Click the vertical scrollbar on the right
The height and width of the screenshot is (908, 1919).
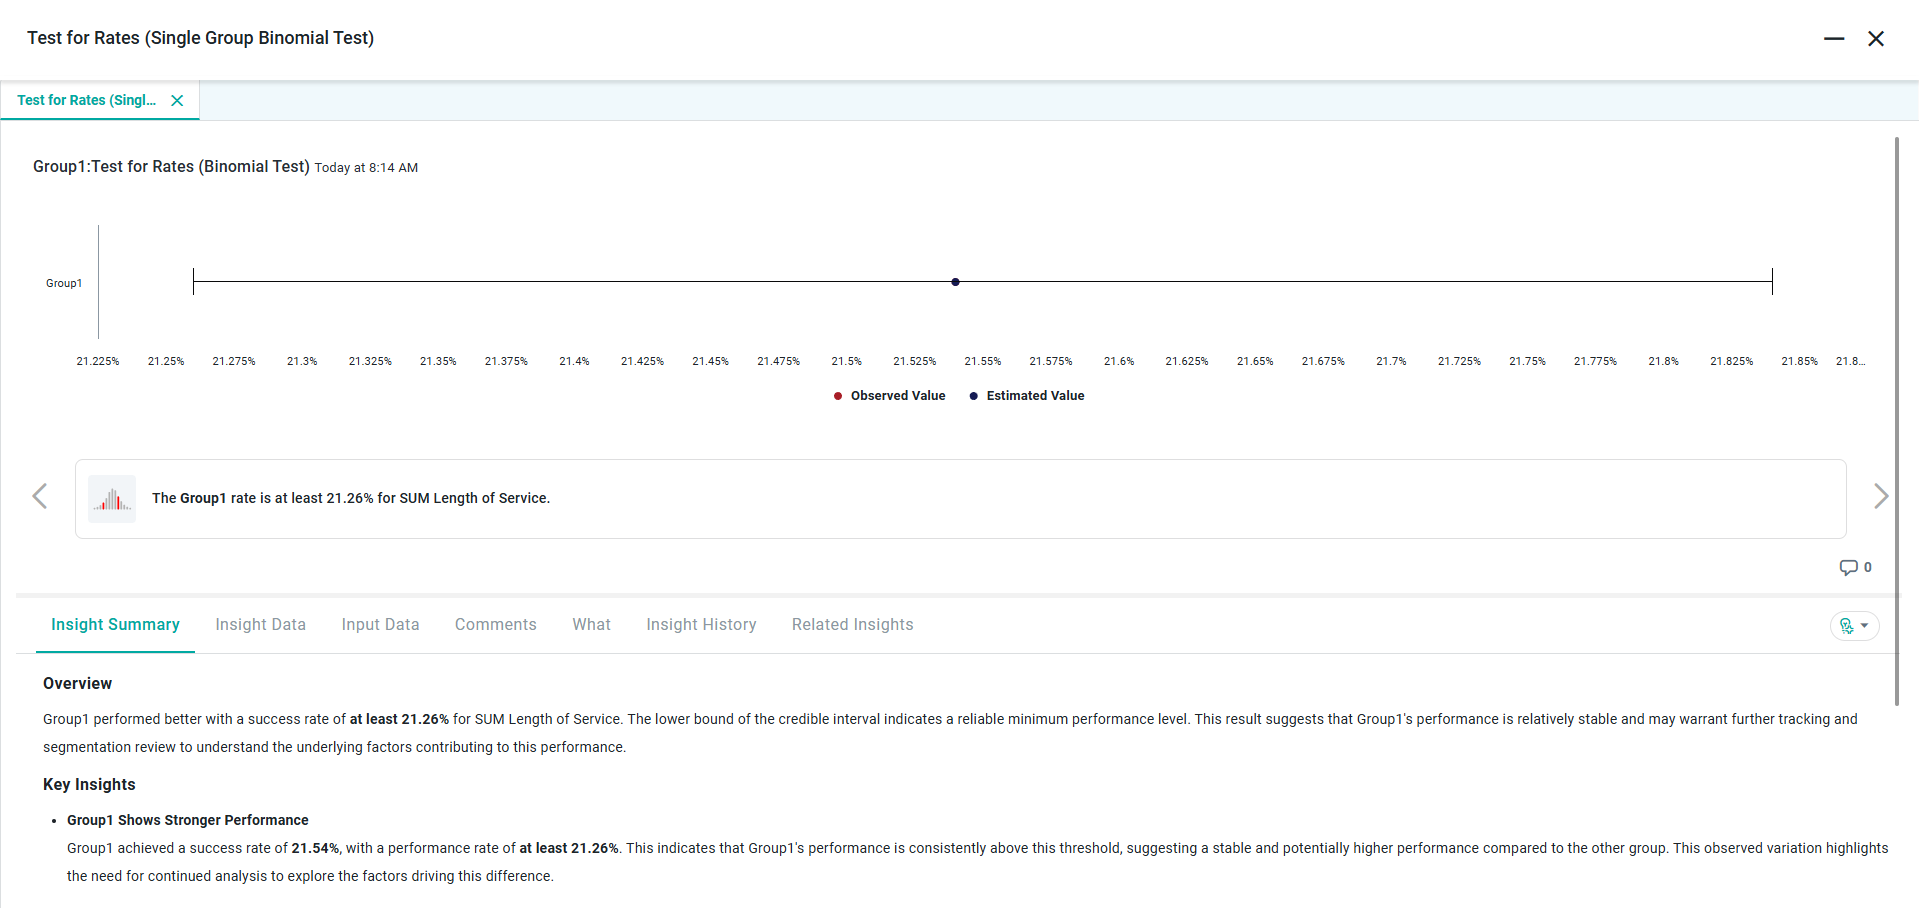[x=1896, y=420]
